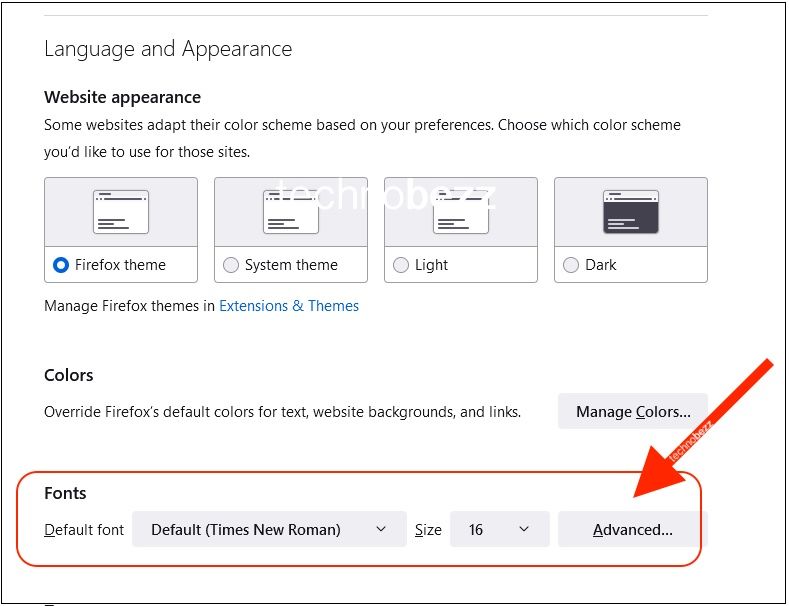
Task: Open the Default font dropdown
Action: (269, 529)
